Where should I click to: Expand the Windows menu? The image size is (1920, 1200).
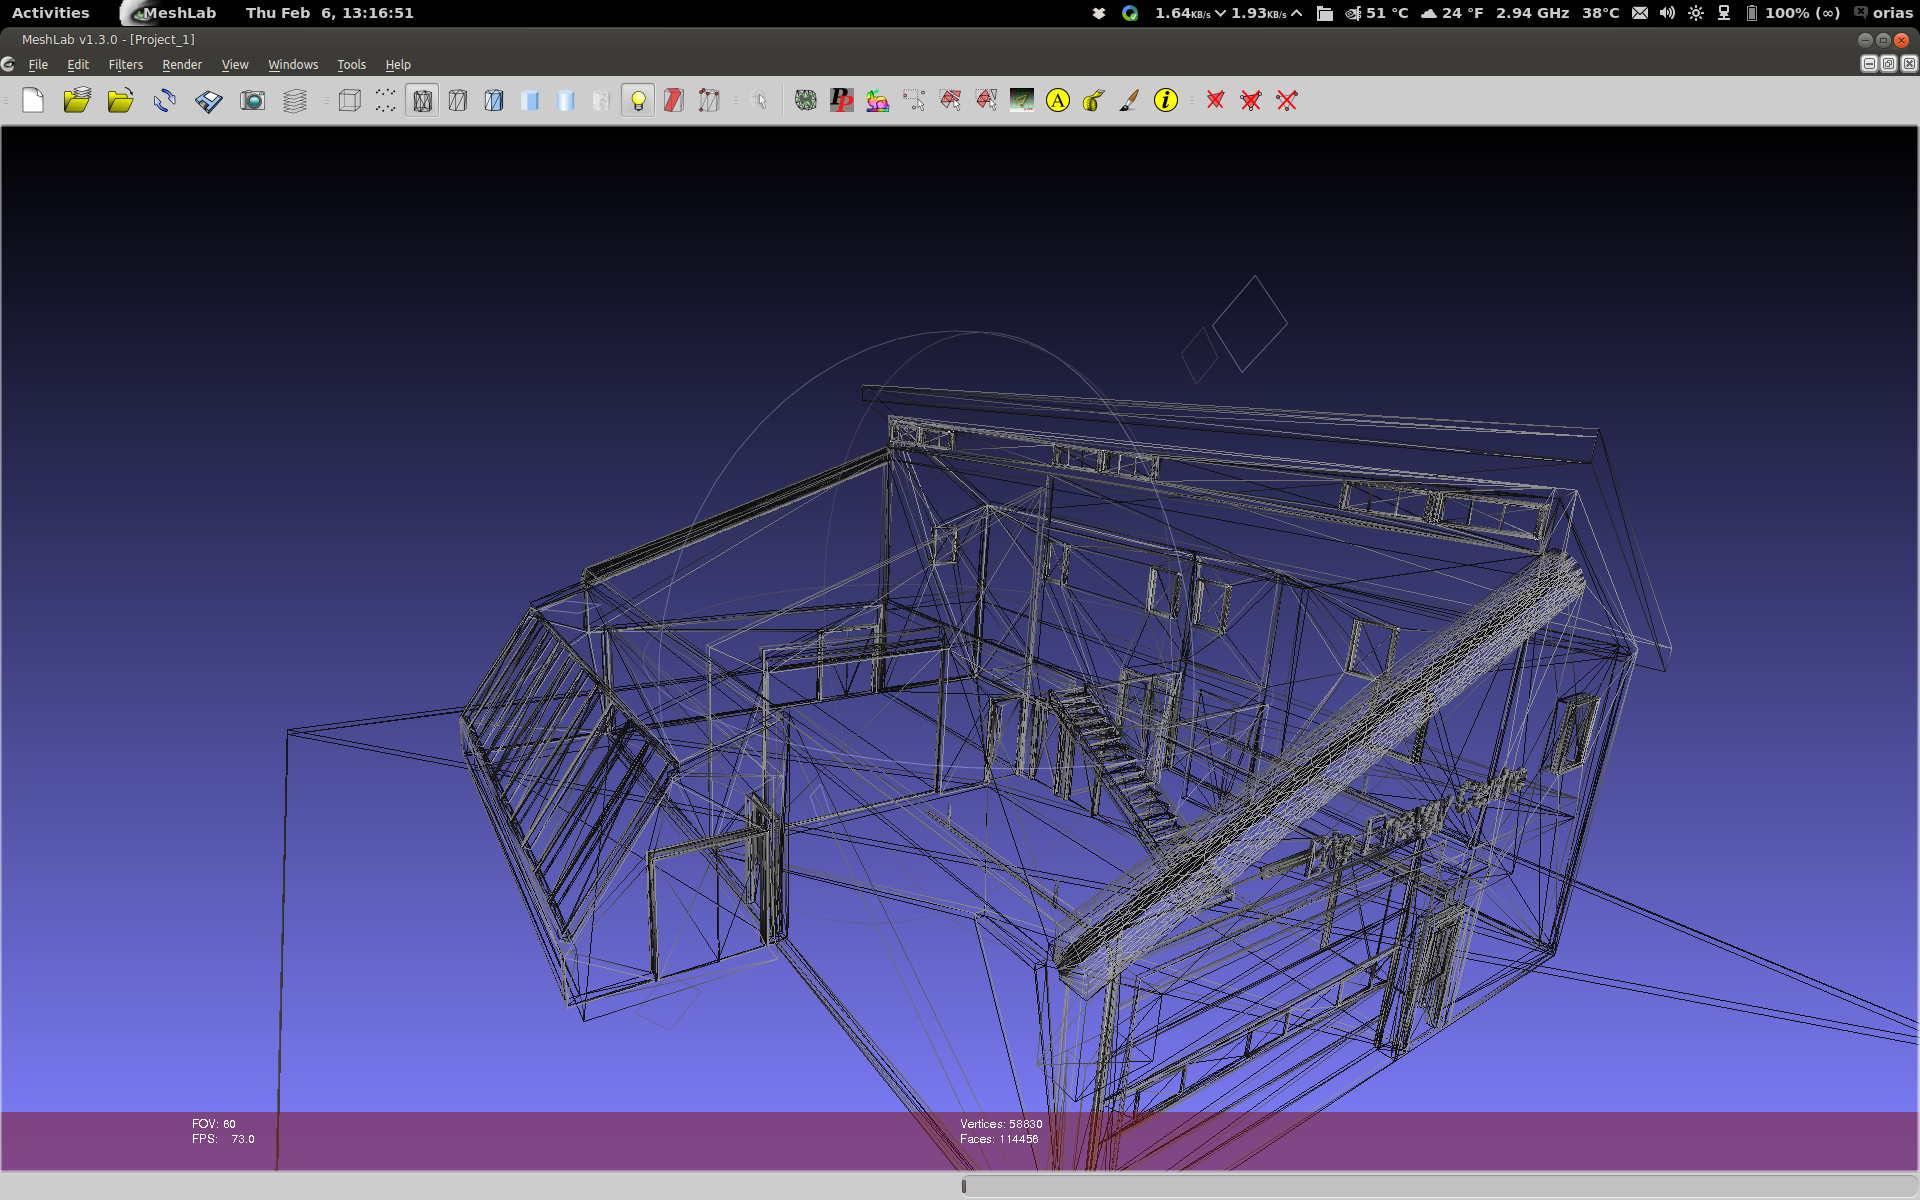point(293,64)
